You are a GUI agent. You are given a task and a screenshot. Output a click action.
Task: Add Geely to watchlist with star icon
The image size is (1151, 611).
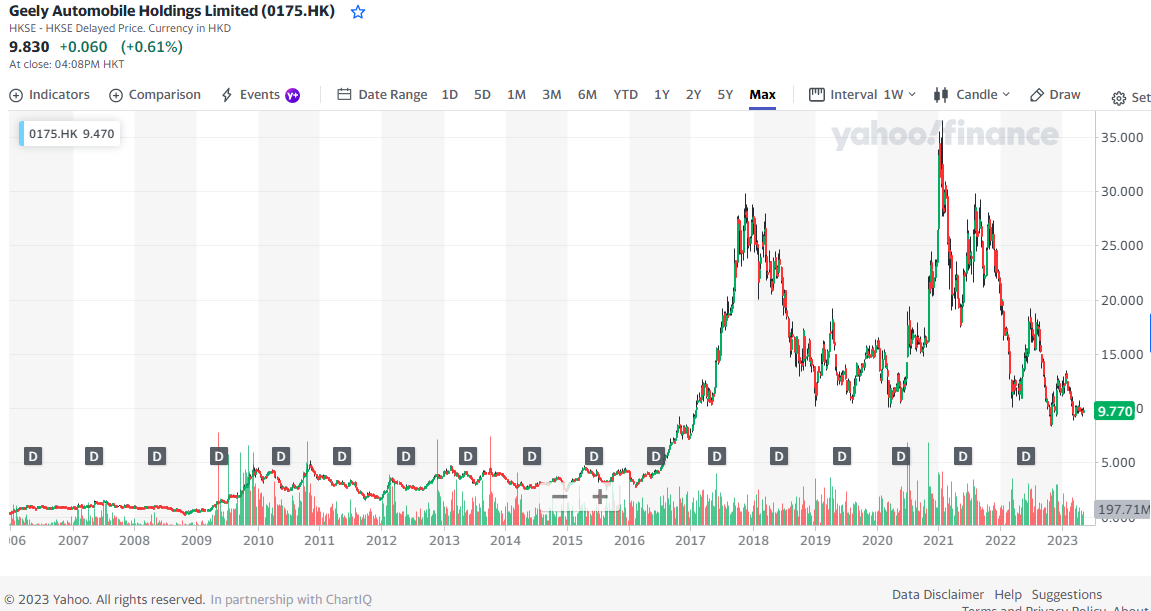pos(357,12)
